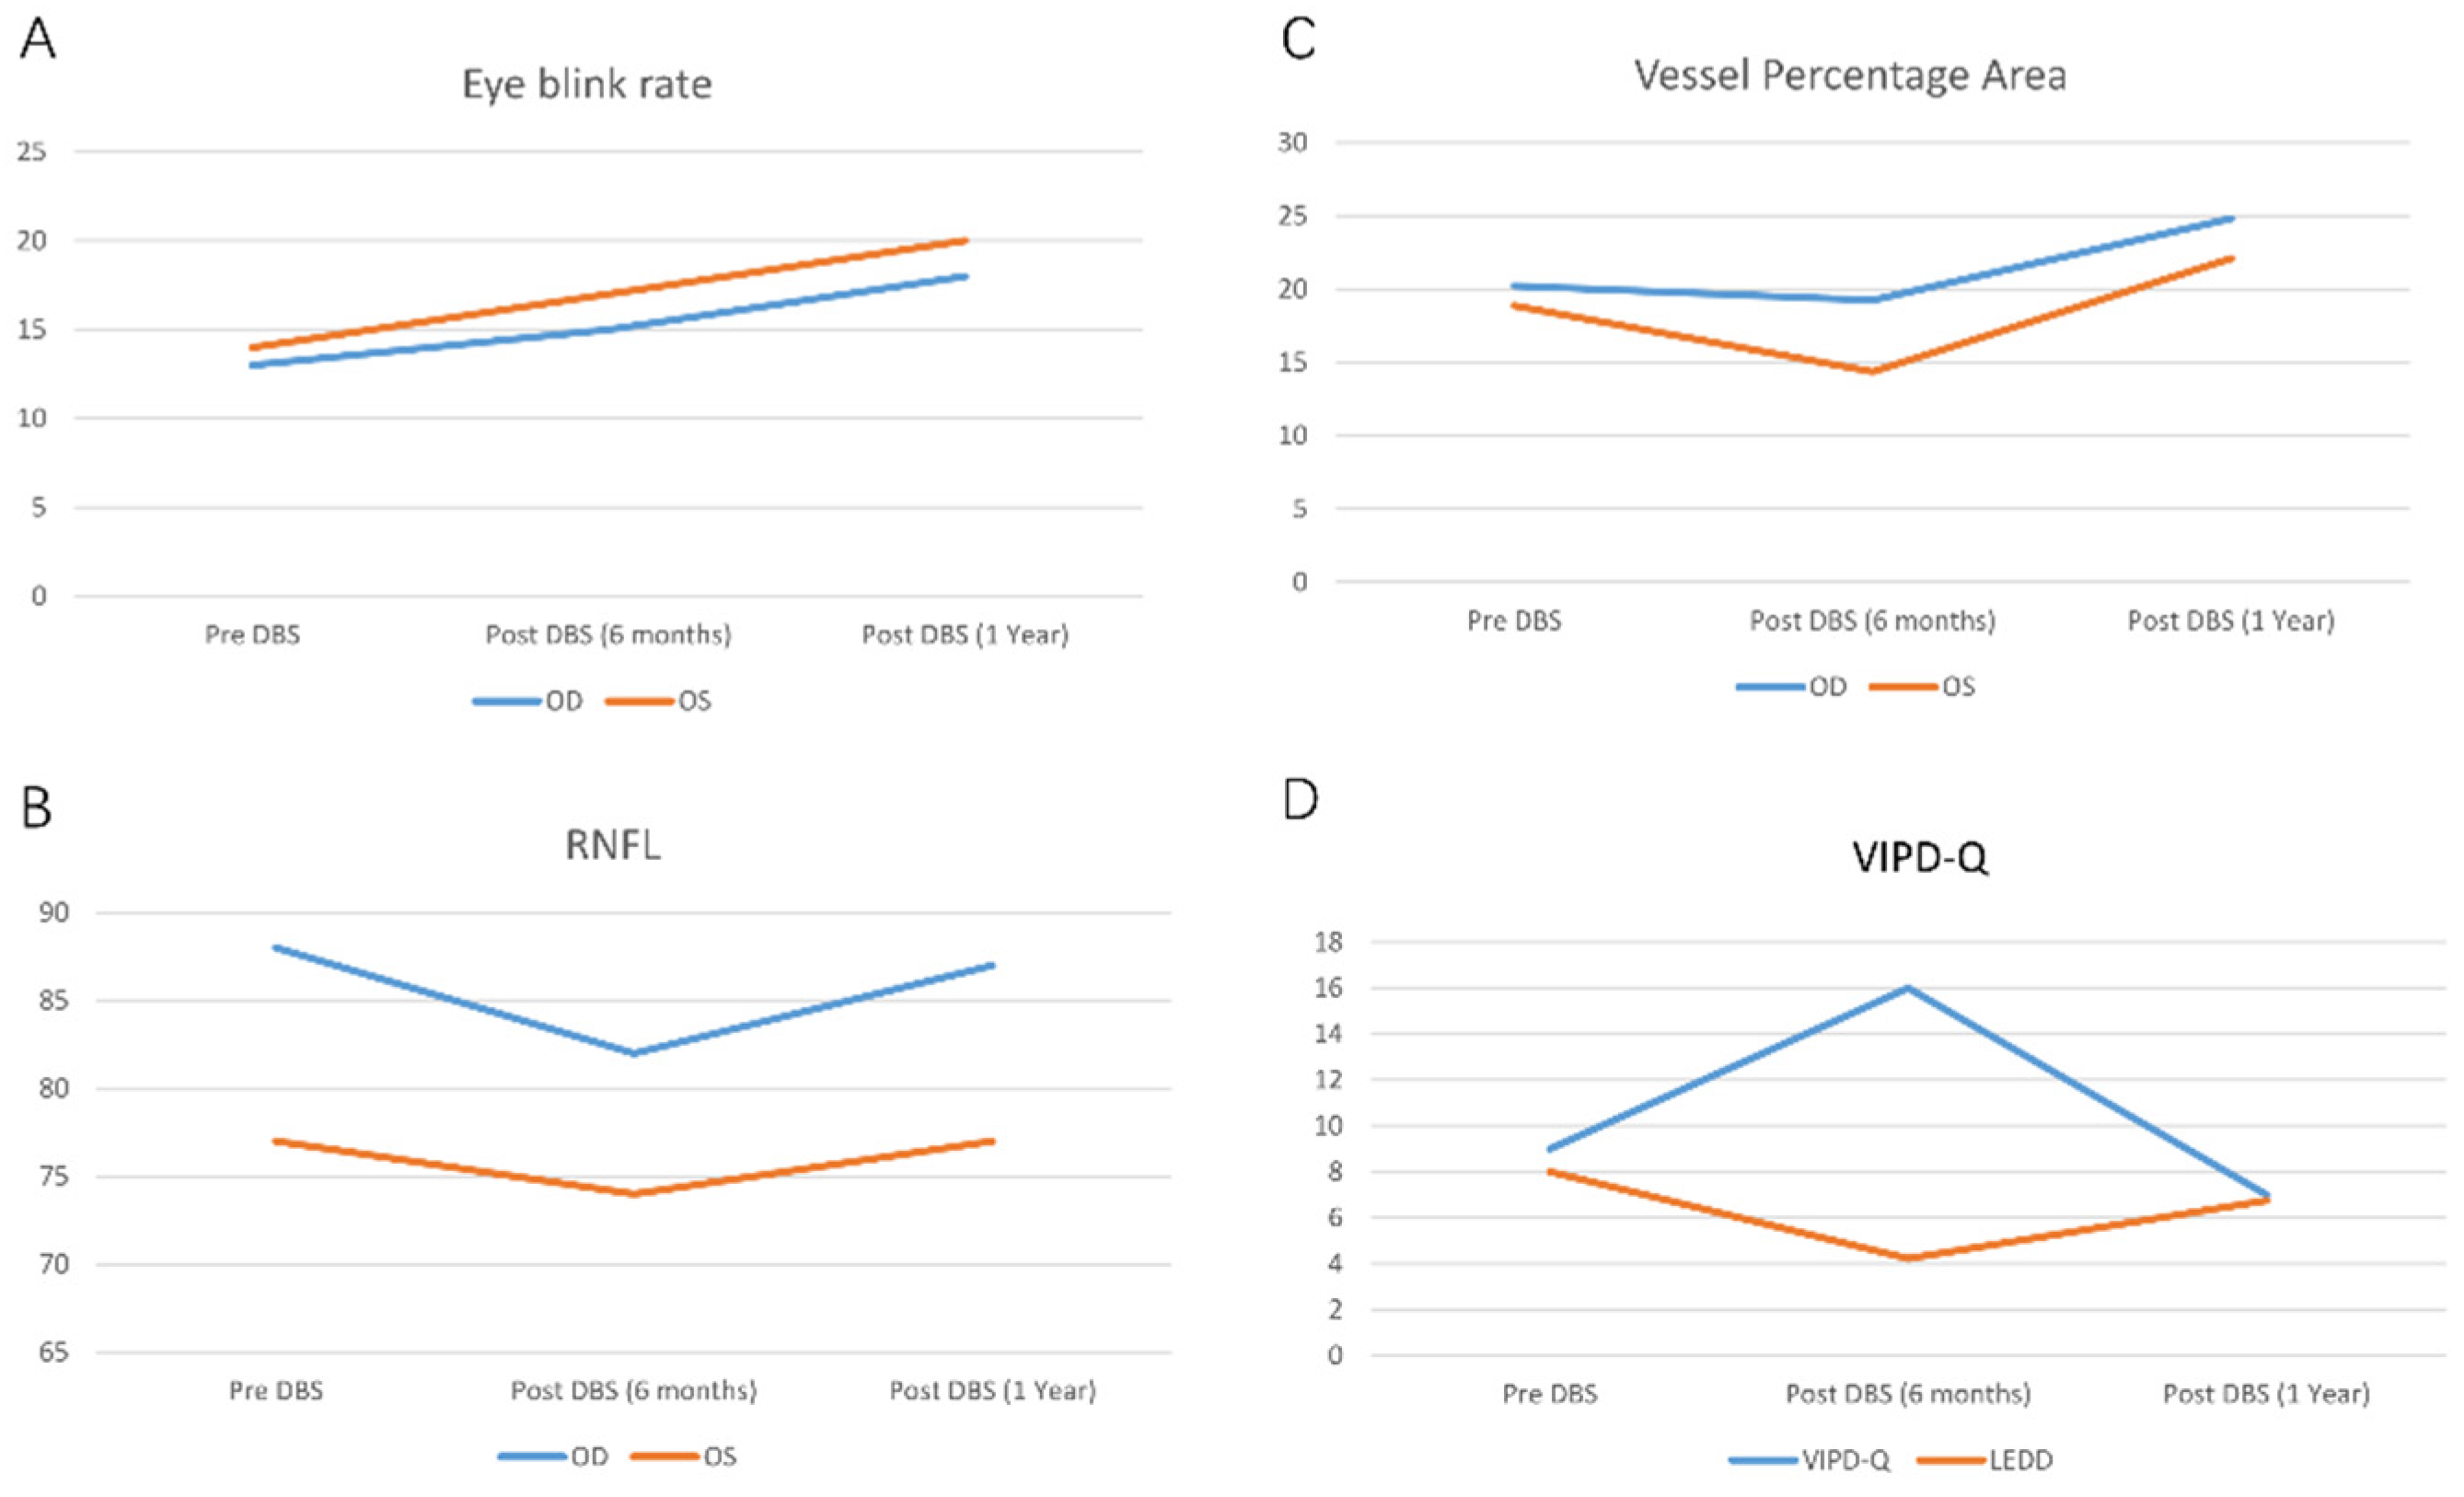The image size is (2464, 1497).
Task: Click "Post DBS (1 Year)" label under Vessel Percentage Area
Action: coord(2230,621)
